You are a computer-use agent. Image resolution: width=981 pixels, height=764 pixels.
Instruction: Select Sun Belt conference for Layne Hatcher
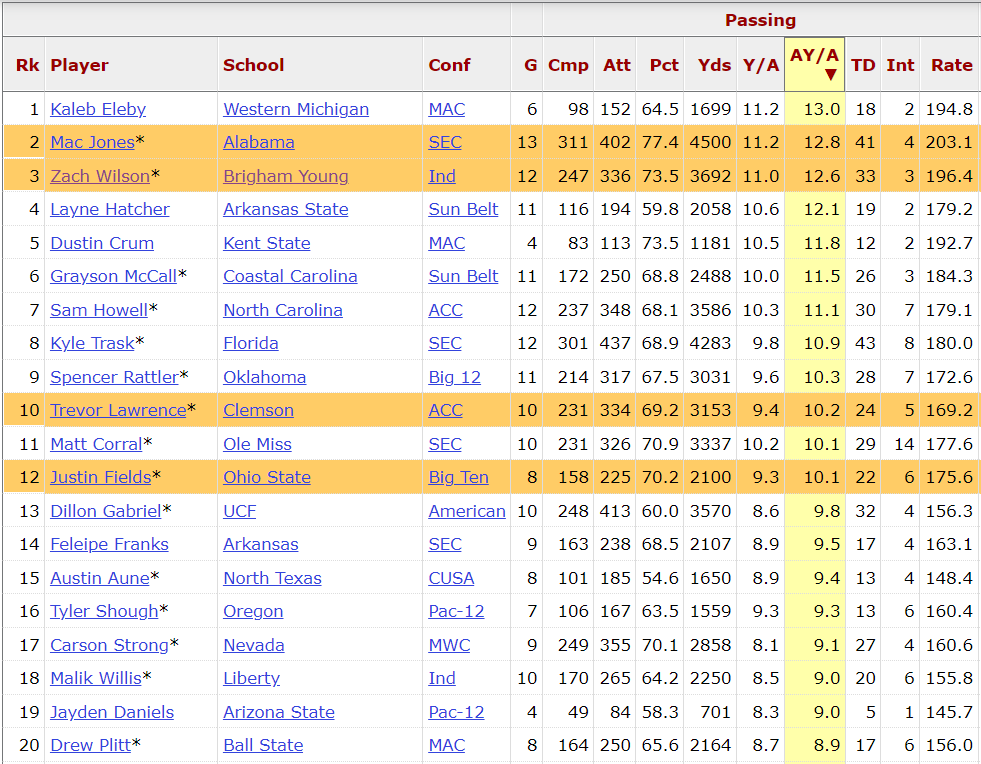tap(463, 209)
